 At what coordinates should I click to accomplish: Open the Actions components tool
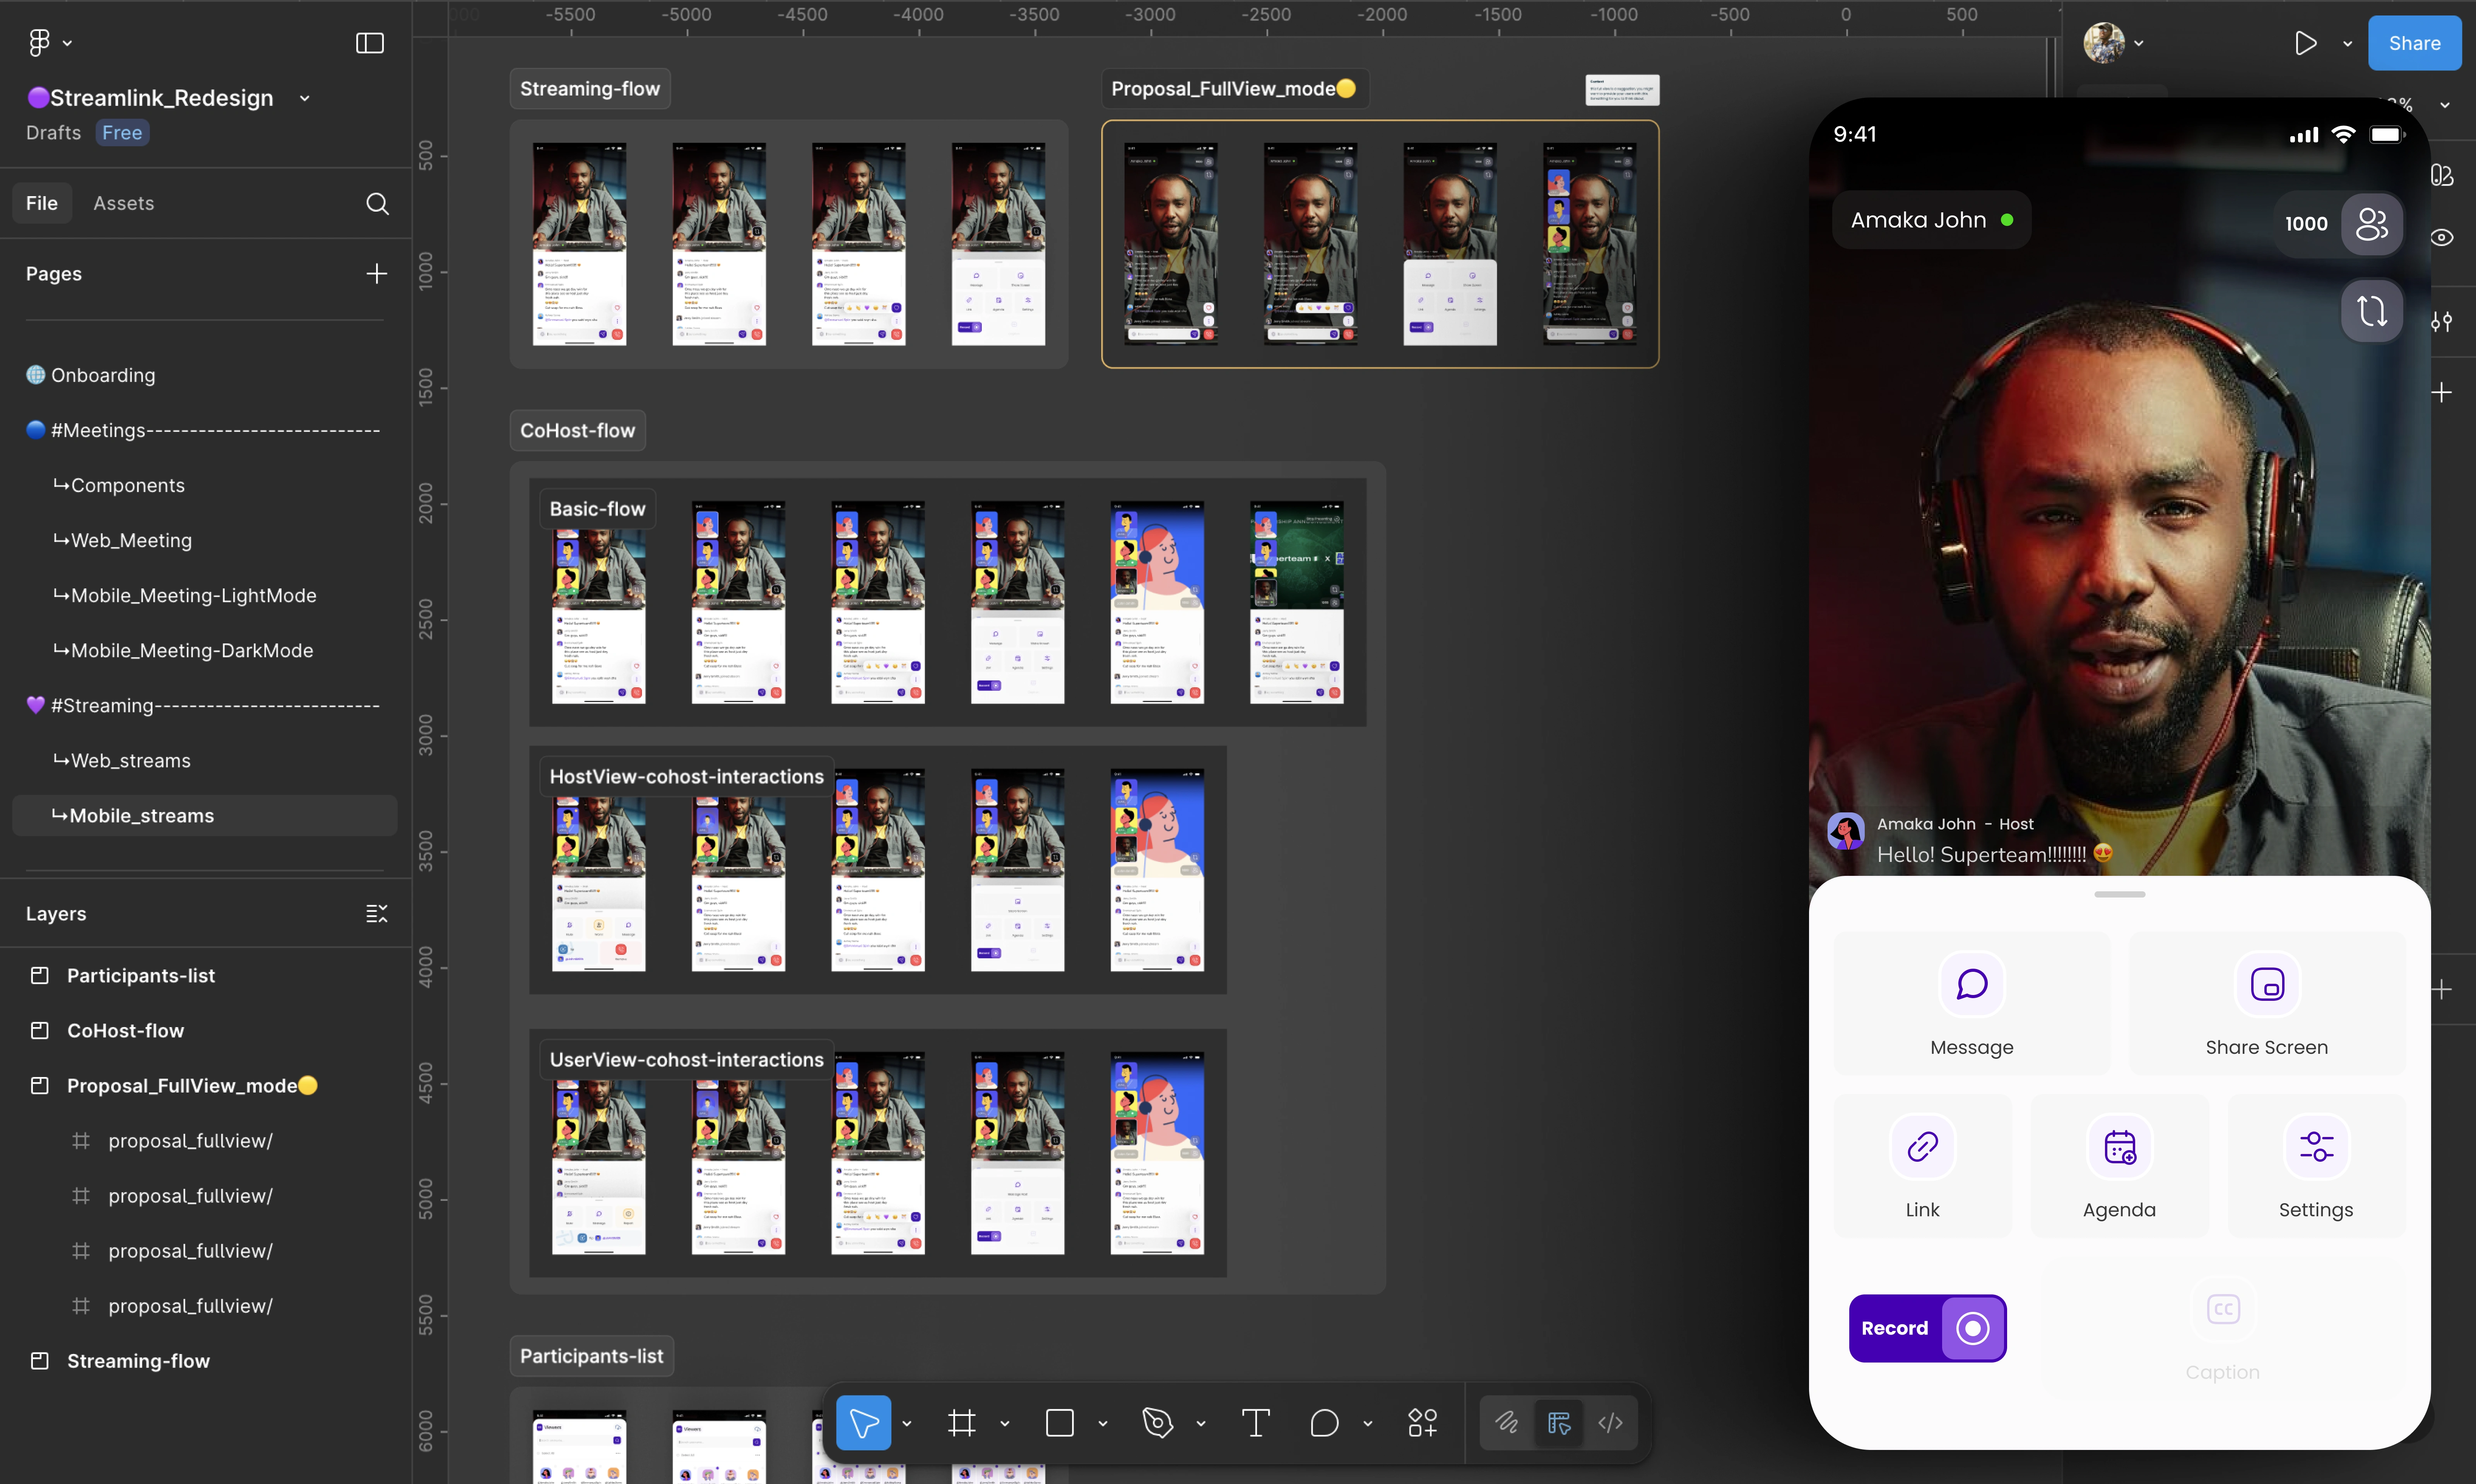point(1422,1422)
